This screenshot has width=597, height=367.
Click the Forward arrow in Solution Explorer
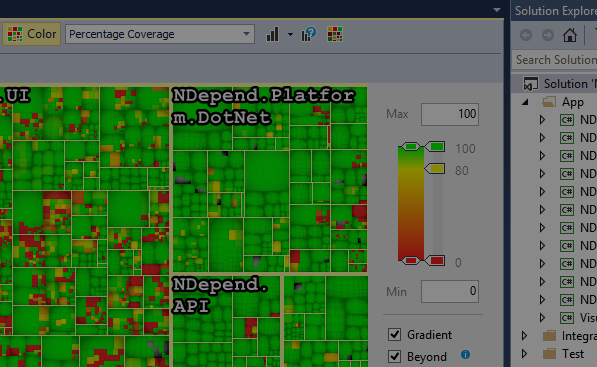(x=548, y=35)
